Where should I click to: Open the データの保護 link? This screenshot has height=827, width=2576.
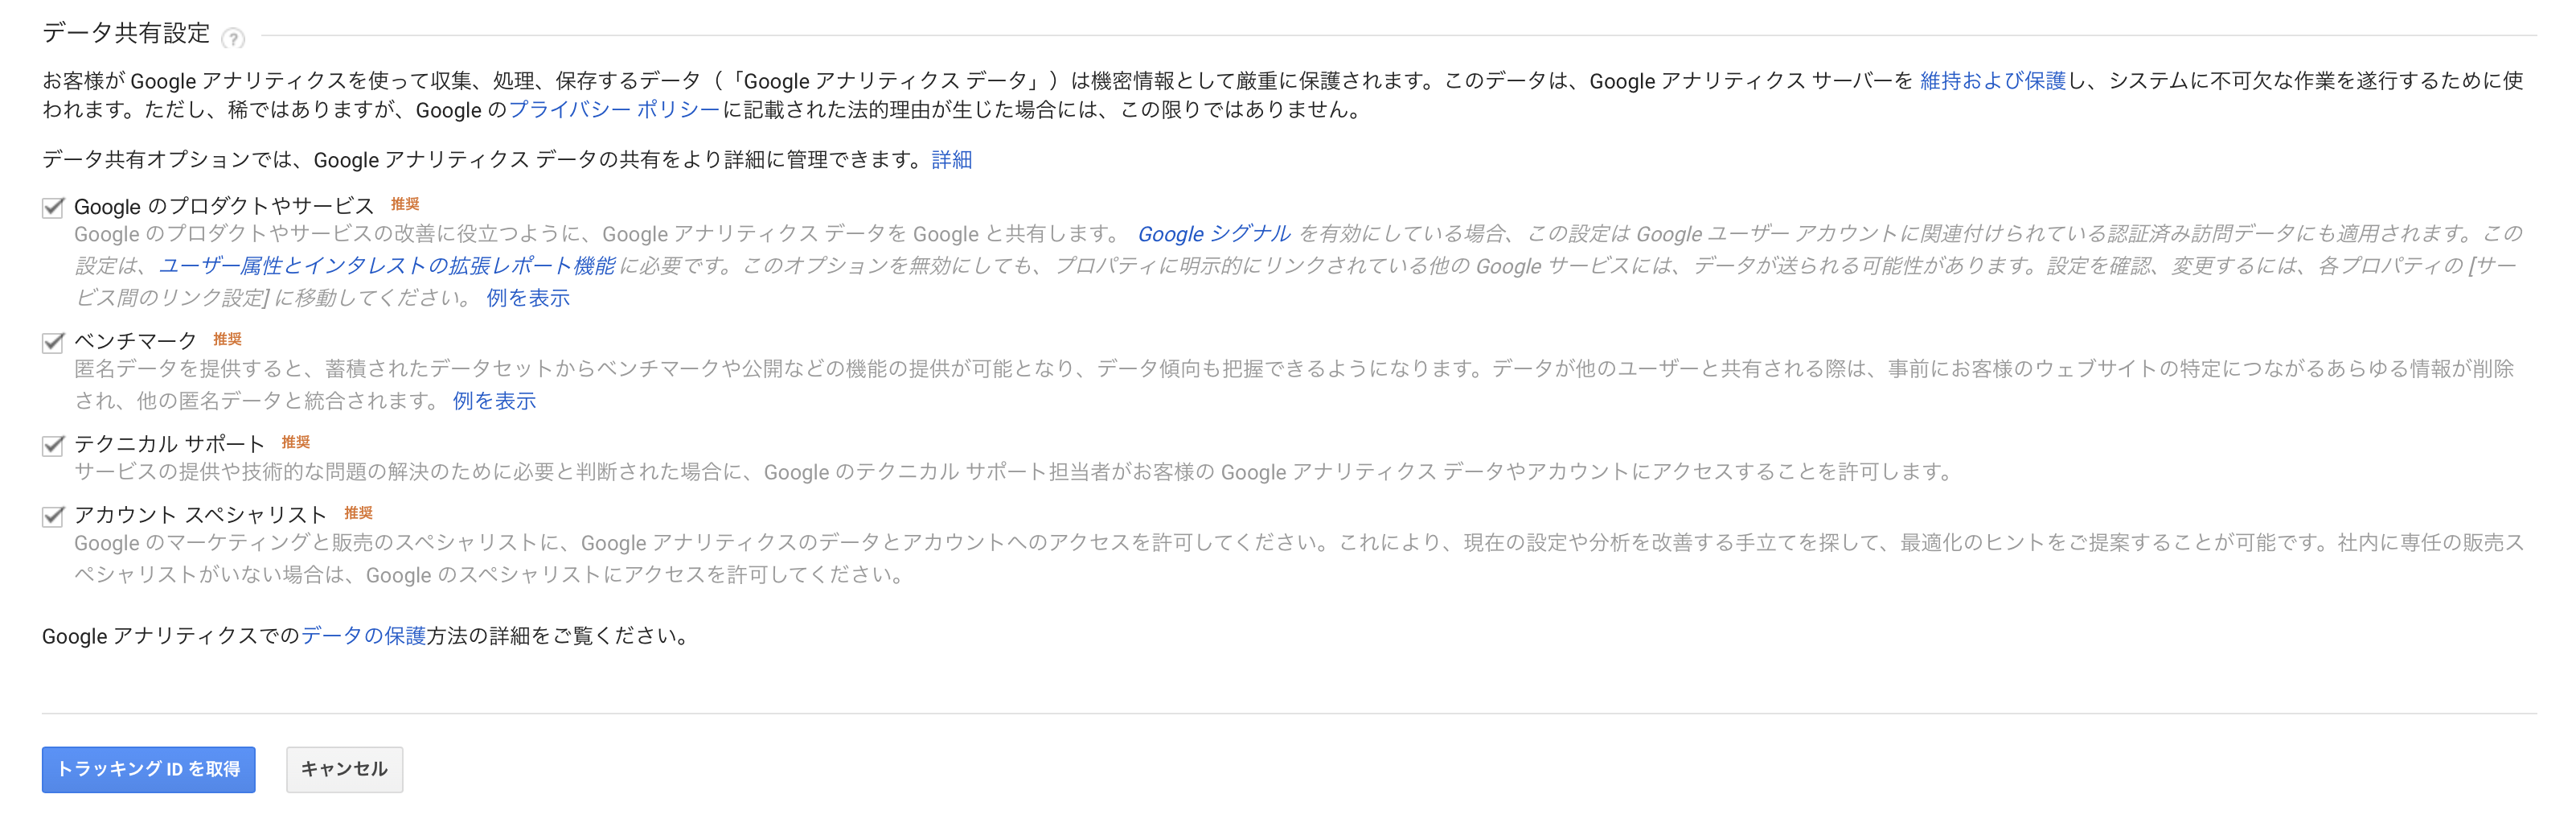coord(364,636)
